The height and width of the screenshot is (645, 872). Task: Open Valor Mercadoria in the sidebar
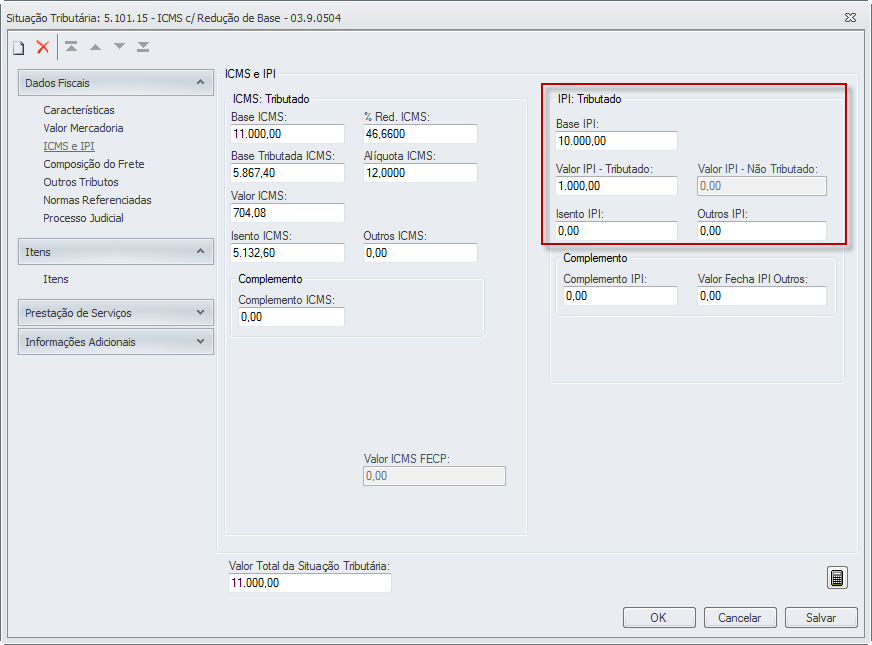(83, 128)
